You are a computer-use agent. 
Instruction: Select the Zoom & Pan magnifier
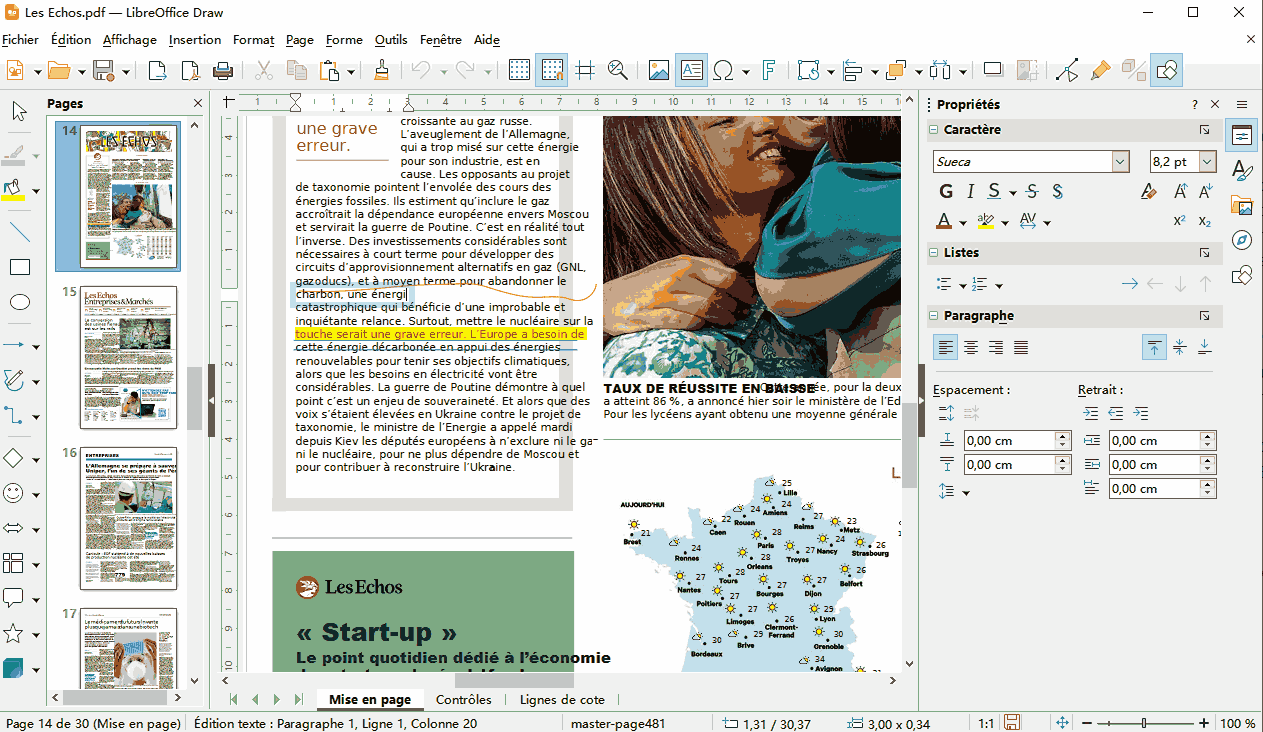click(x=617, y=70)
